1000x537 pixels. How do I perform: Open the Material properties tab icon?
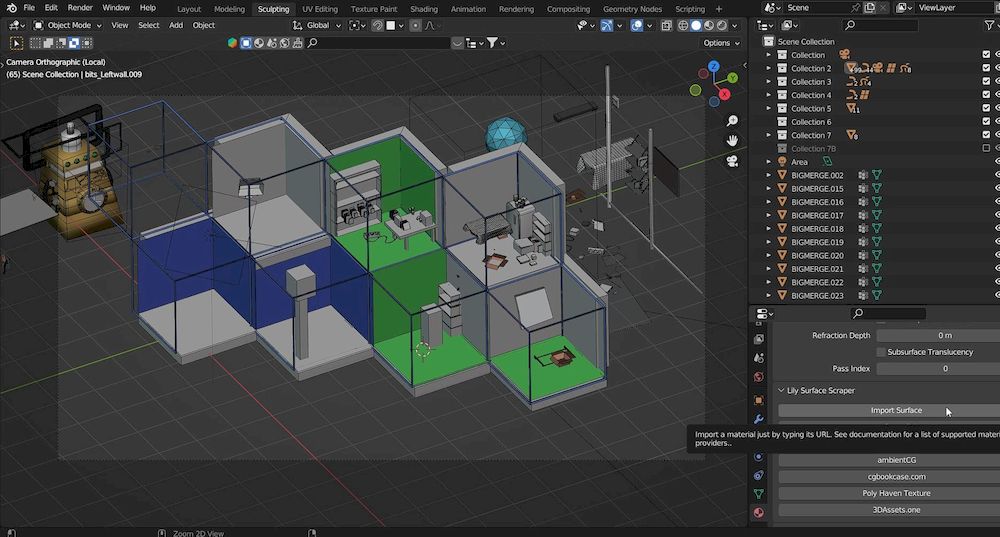759,513
